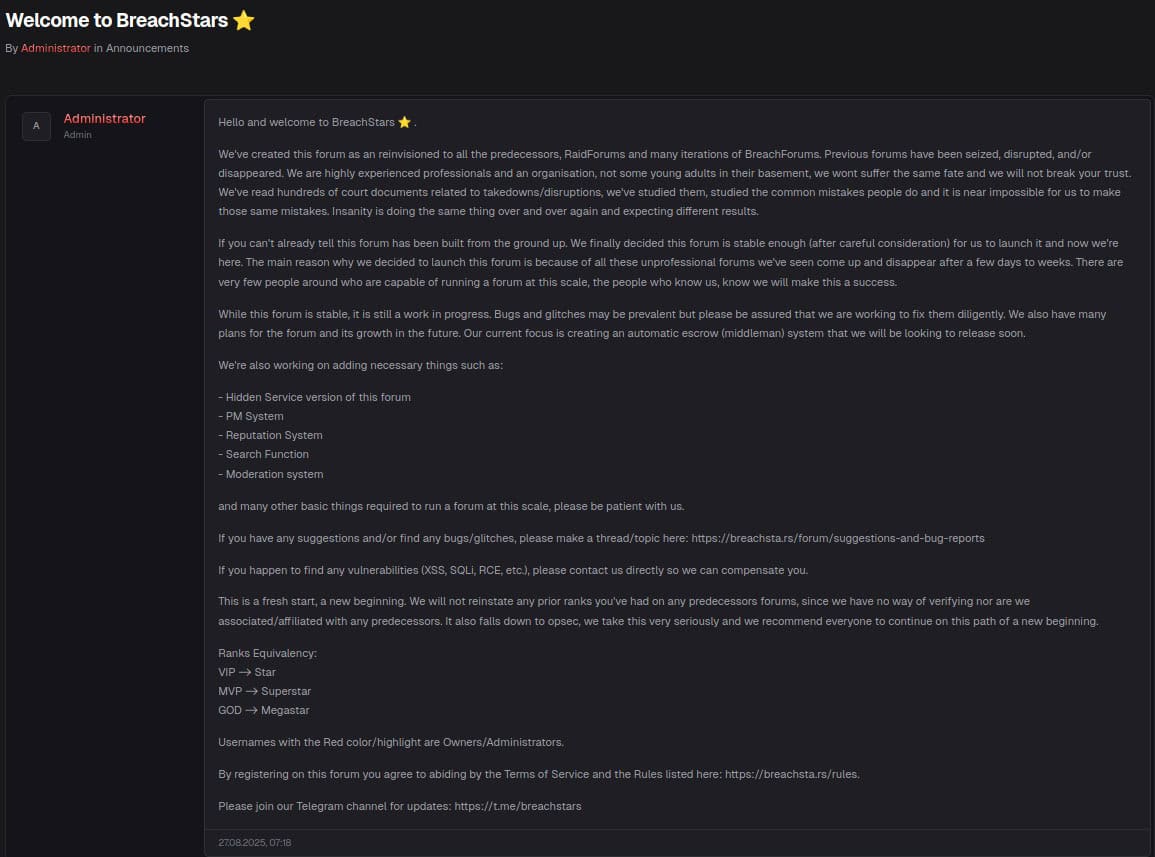Click the 'GOD → Megastar' rank mapping line
1155x857 pixels.
(263, 710)
